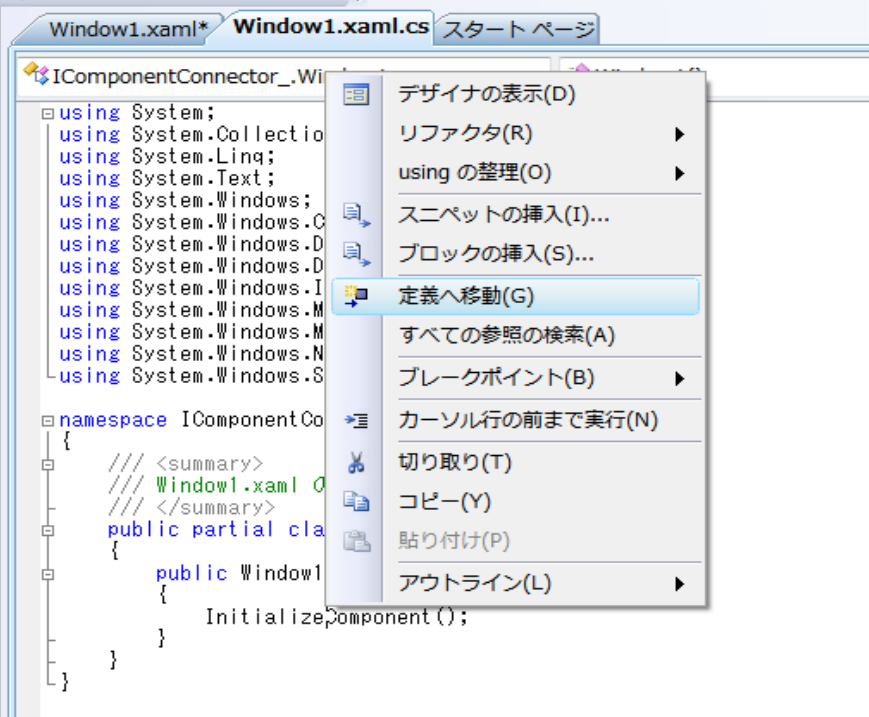Collapse the public partial class block

48,530
